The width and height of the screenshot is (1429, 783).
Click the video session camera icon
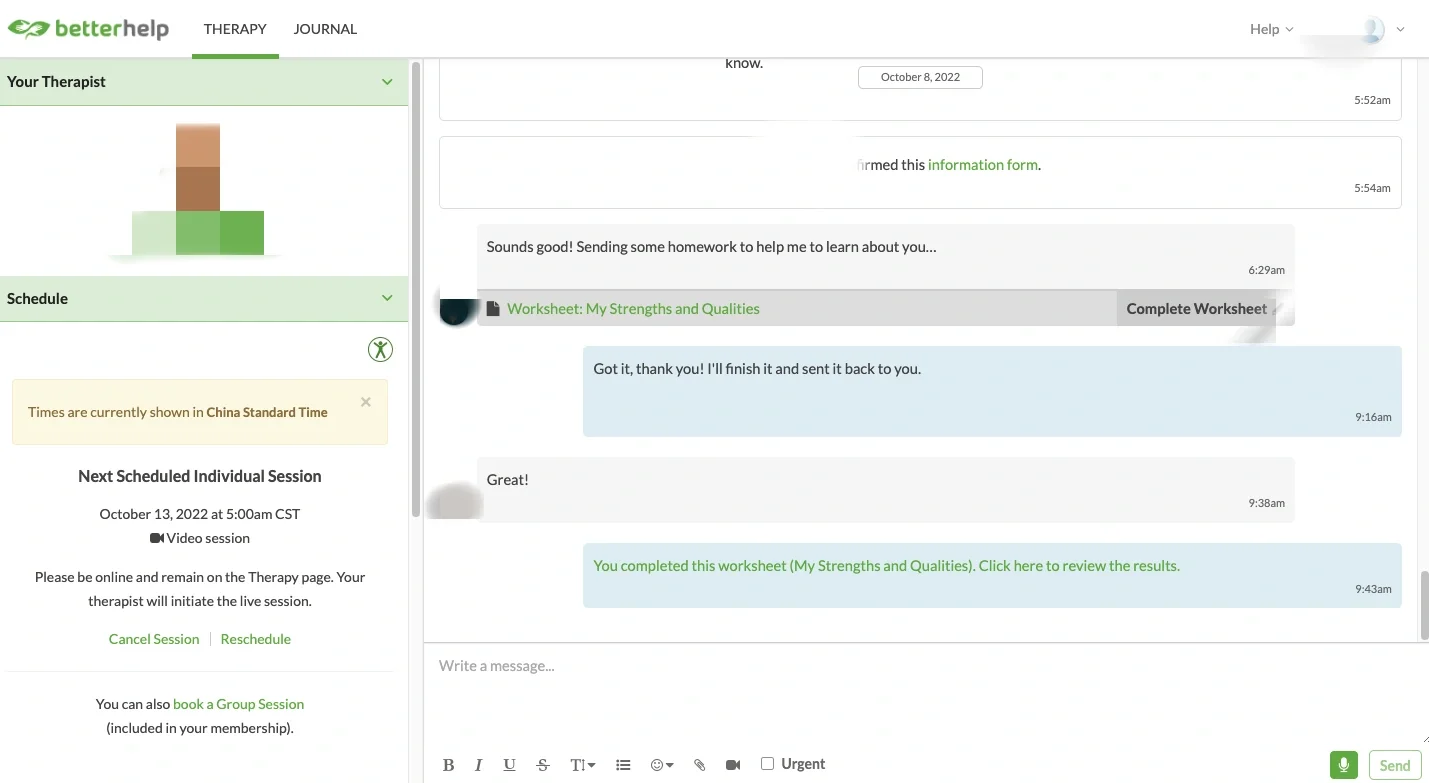tap(157, 538)
